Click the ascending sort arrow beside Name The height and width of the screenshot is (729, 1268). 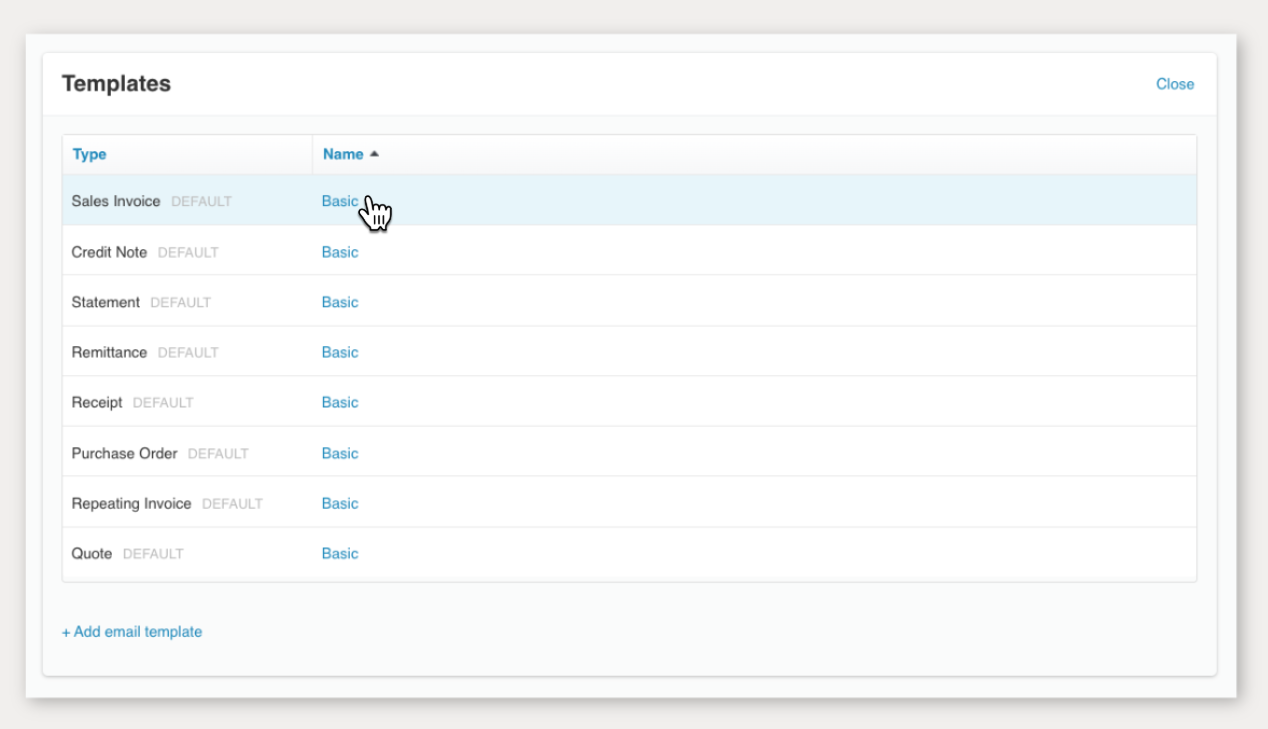point(374,154)
